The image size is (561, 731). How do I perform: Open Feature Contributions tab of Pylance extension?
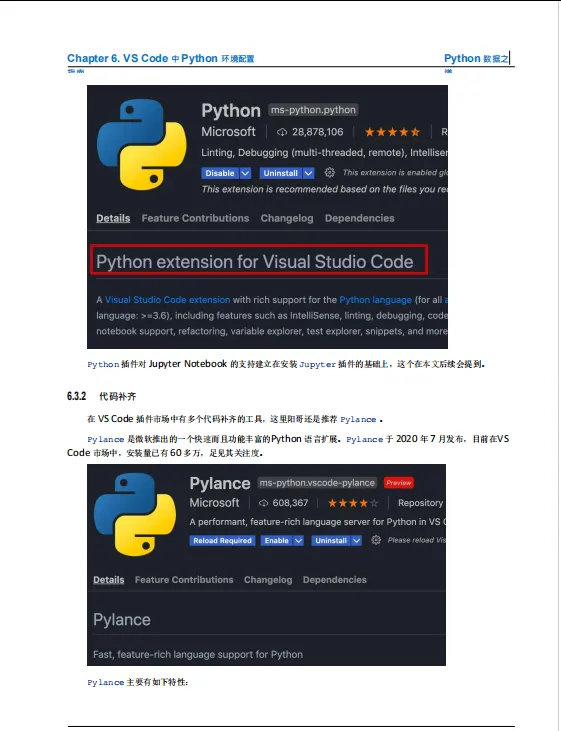184,579
